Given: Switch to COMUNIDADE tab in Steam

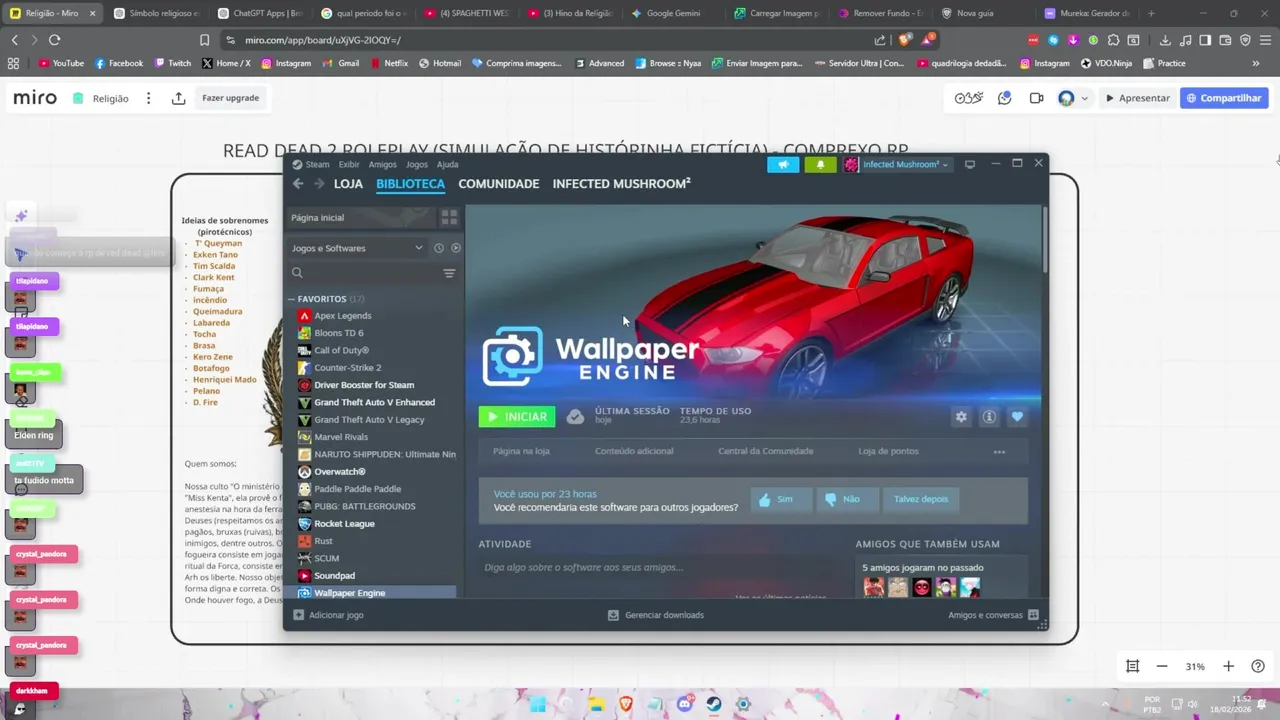Looking at the screenshot, I should pos(498,184).
